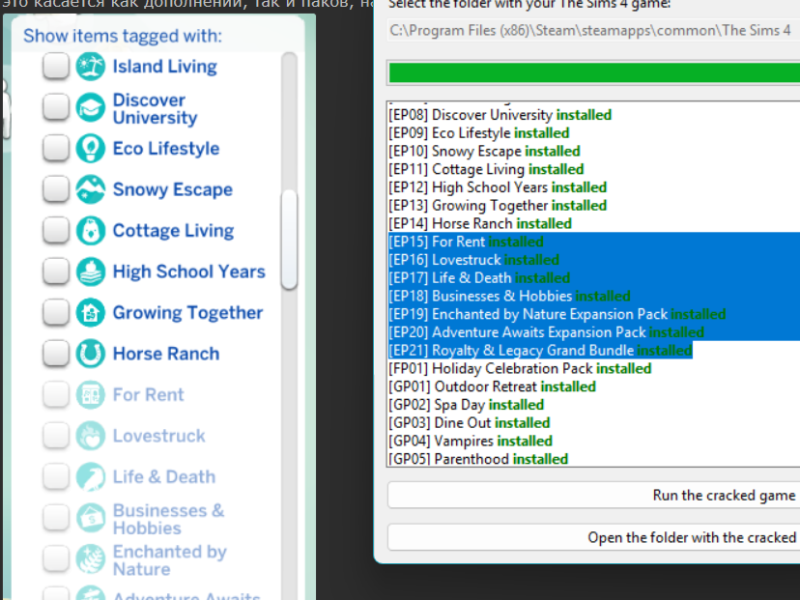800x600 pixels.
Task: Select [EP18] Businesses & Hobbies list item
Action: tap(509, 296)
